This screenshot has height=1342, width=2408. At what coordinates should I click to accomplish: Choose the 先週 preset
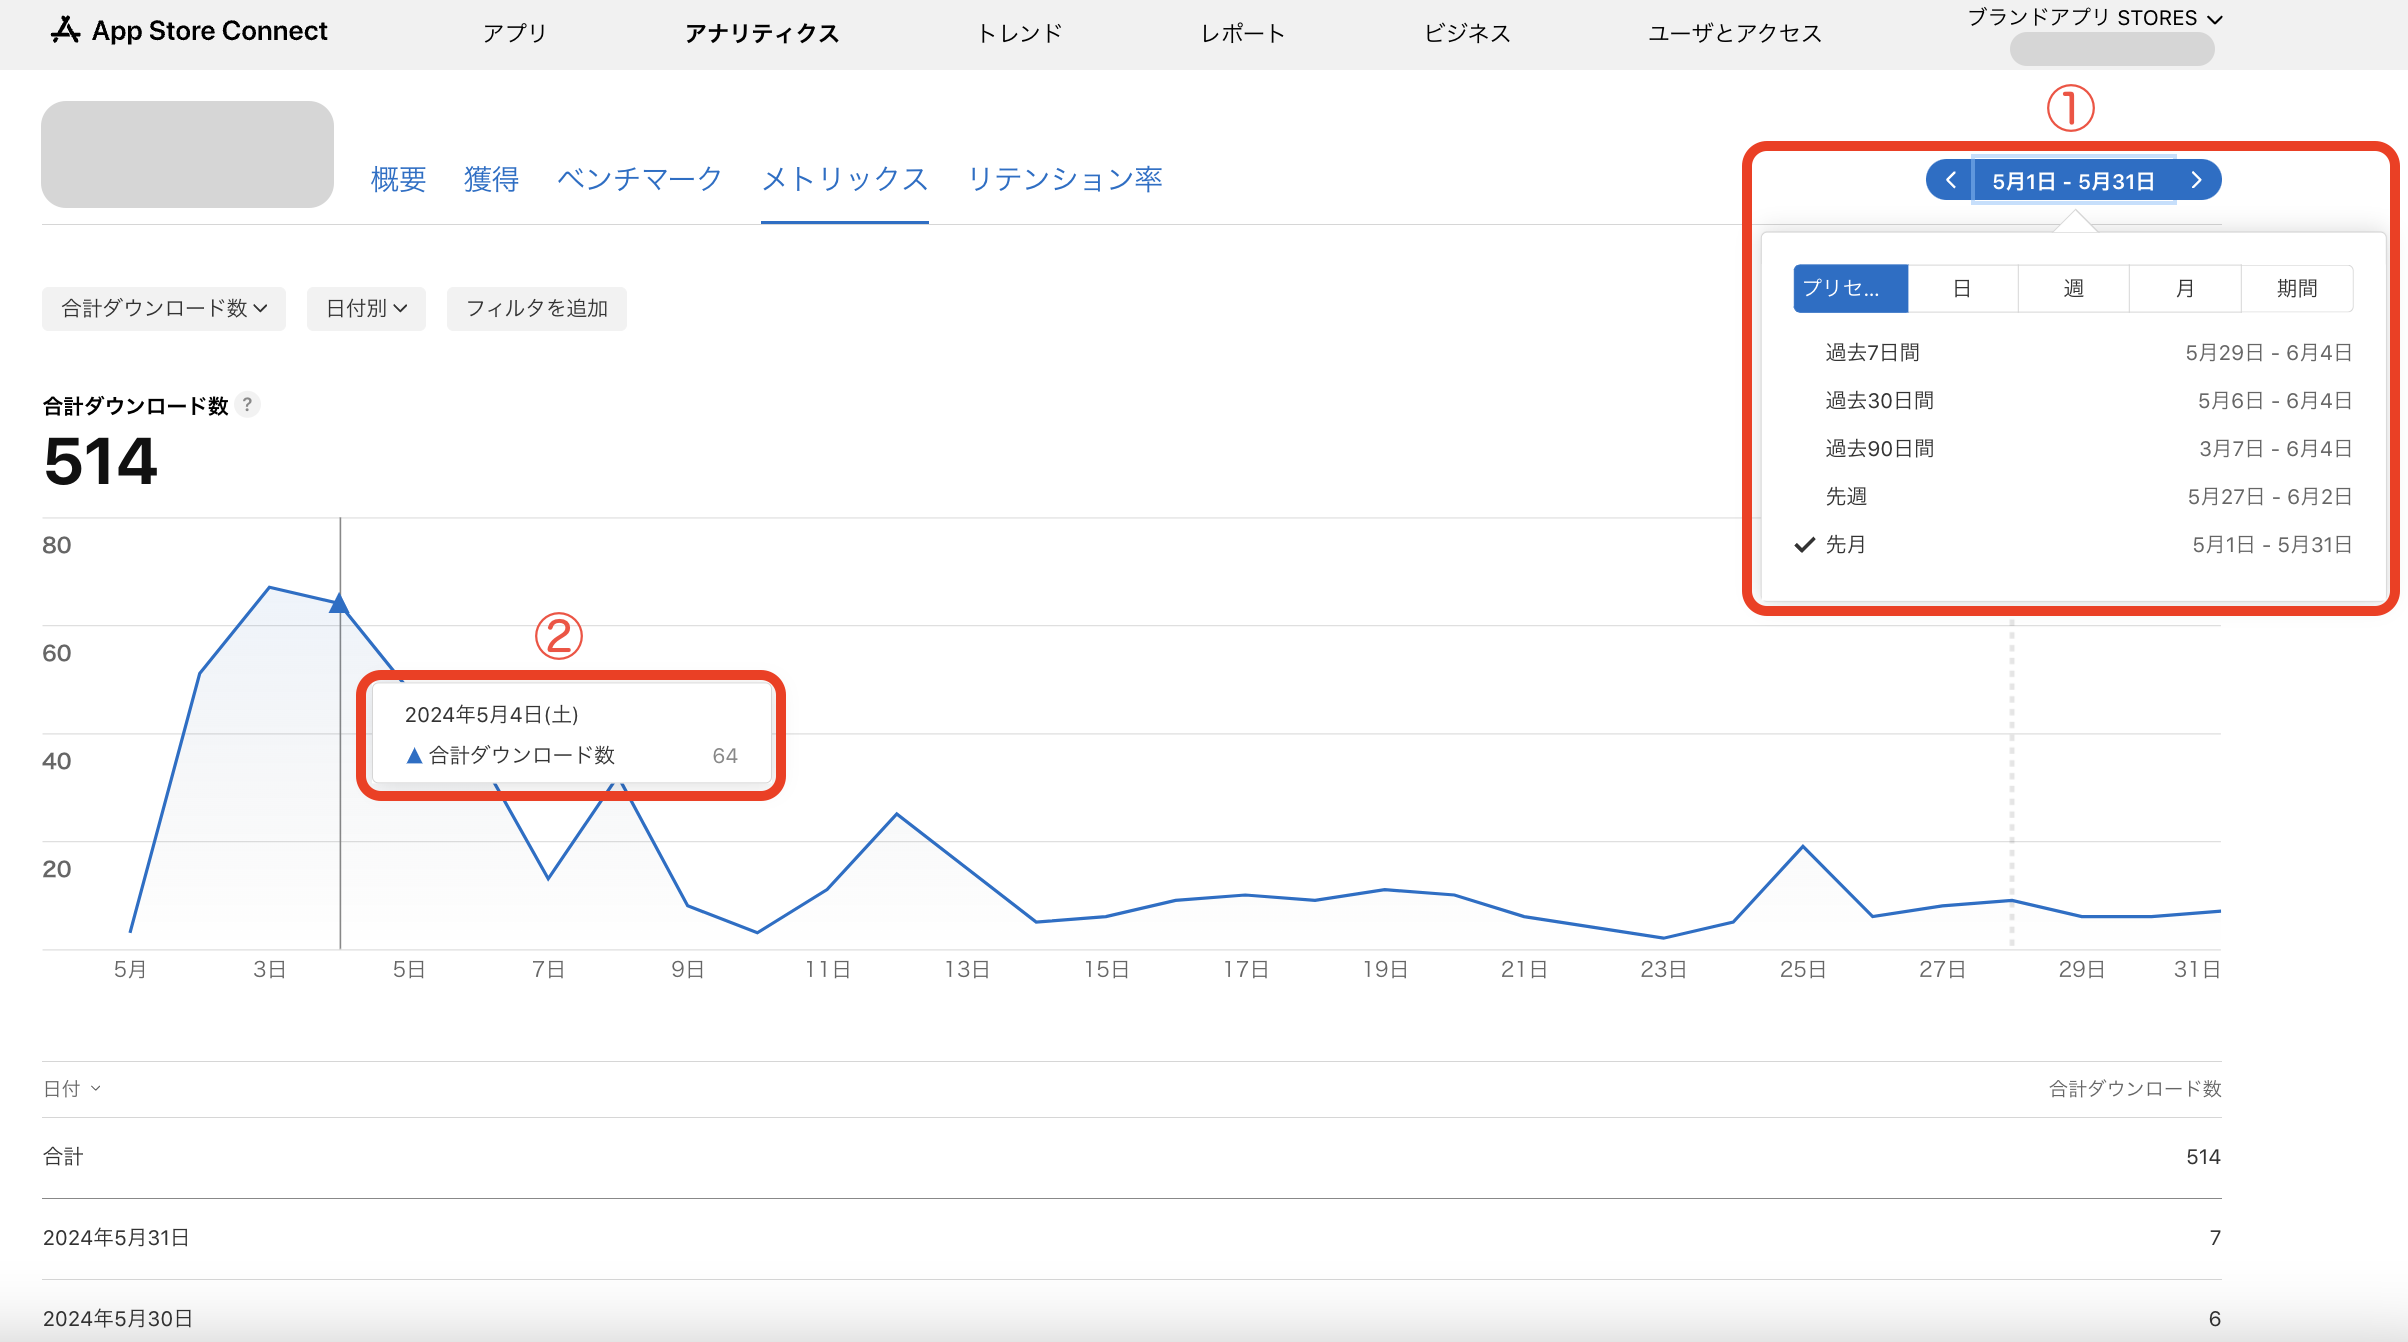pos(2073,496)
